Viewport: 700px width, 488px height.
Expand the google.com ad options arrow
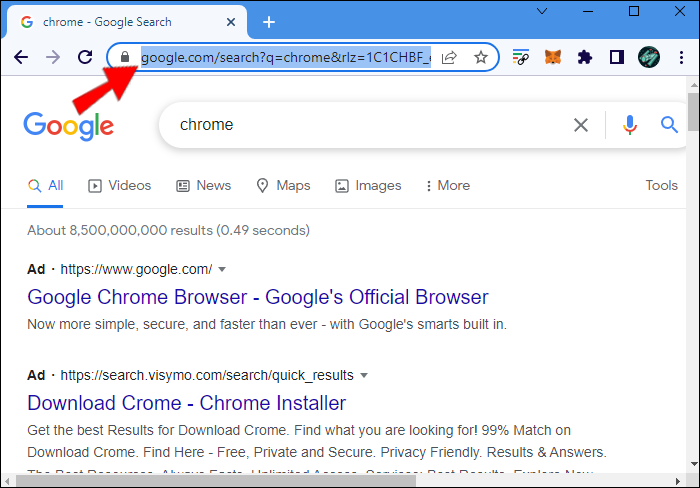[x=222, y=269]
